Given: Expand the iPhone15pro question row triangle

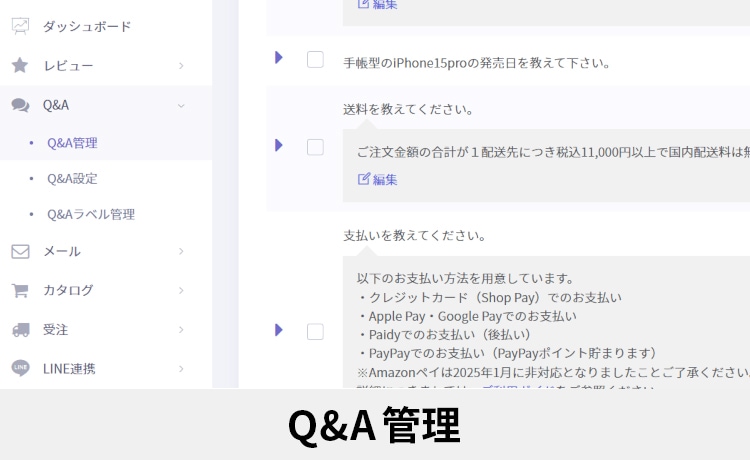Looking at the screenshot, I should 279,57.
